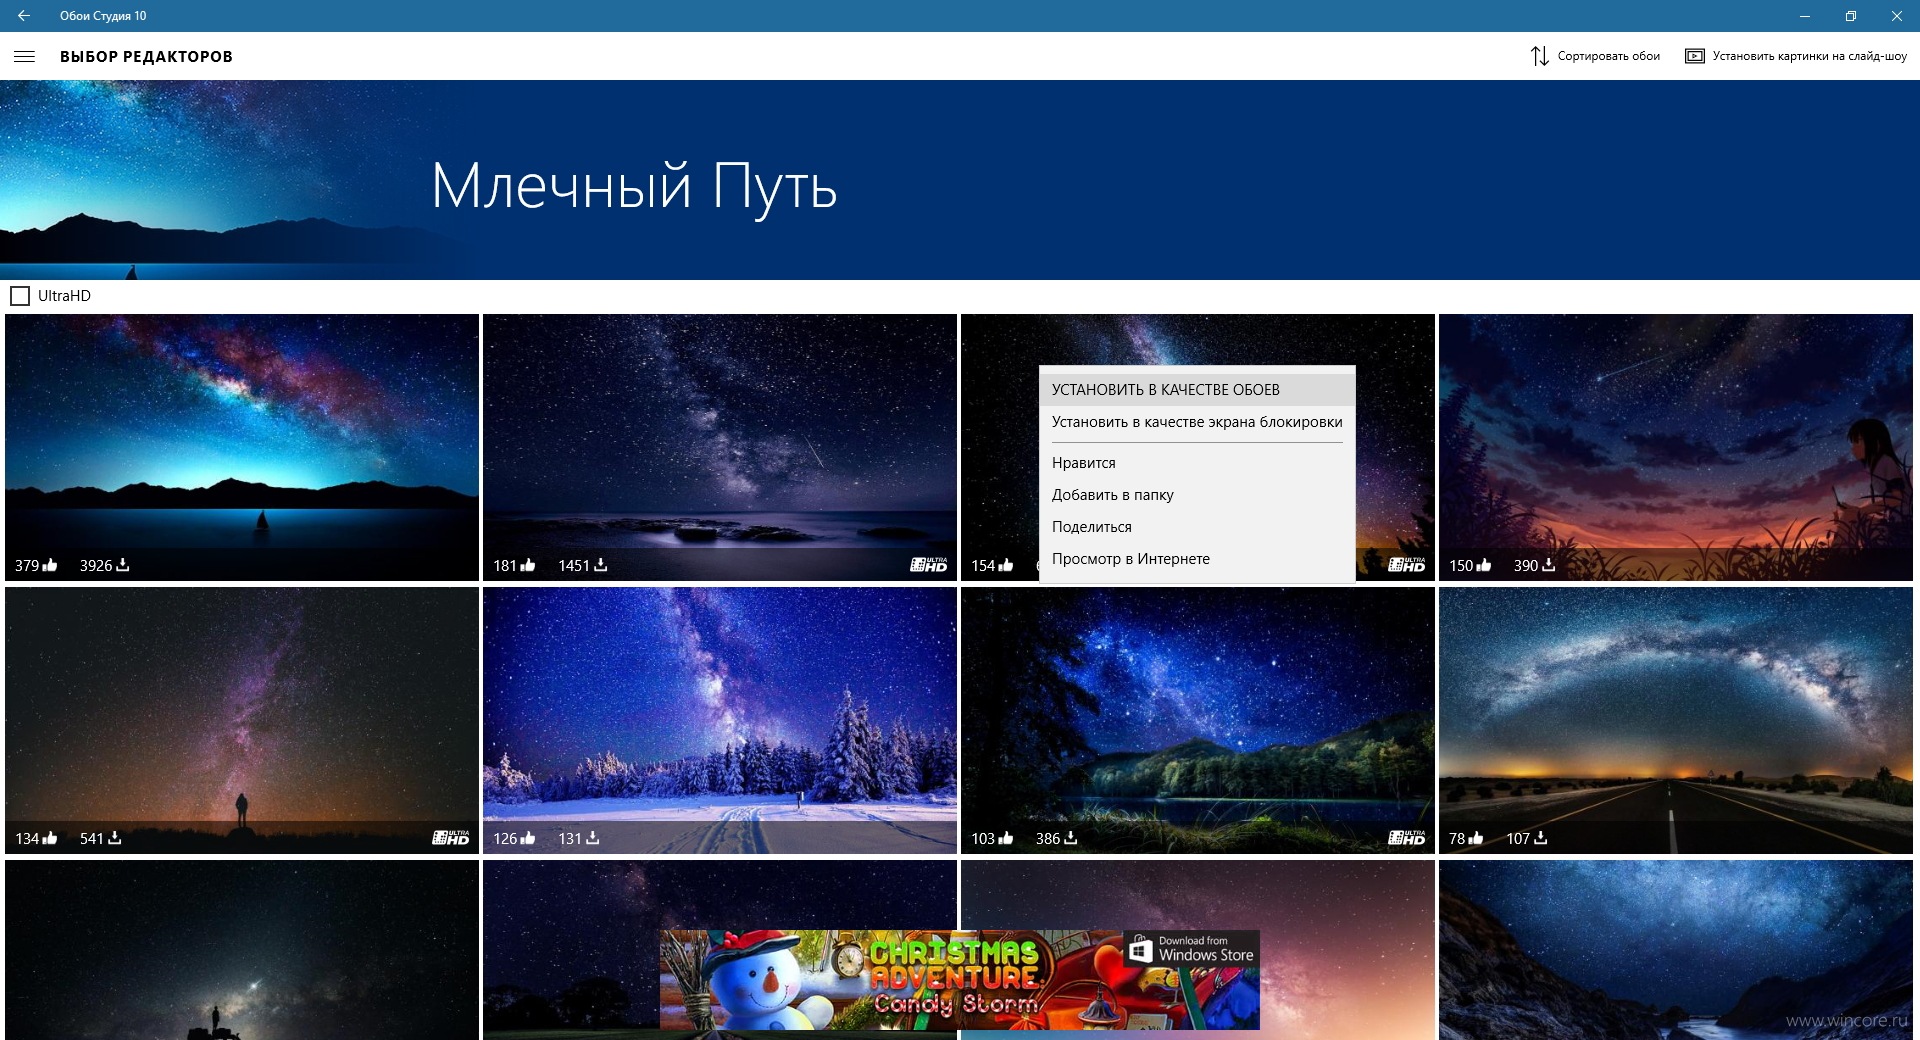Open the bottom-row rocky canyon wallpaper thumbnail

tap(1676, 950)
